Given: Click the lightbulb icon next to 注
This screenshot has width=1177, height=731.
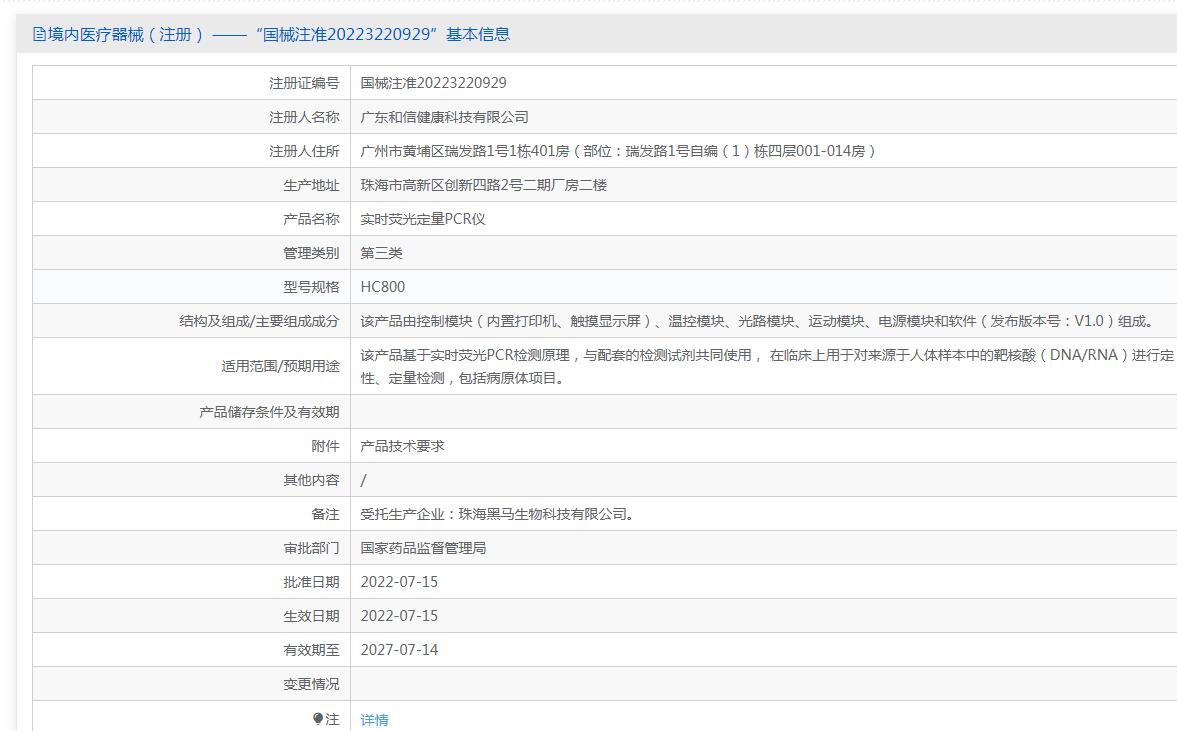Looking at the screenshot, I should (318, 719).
